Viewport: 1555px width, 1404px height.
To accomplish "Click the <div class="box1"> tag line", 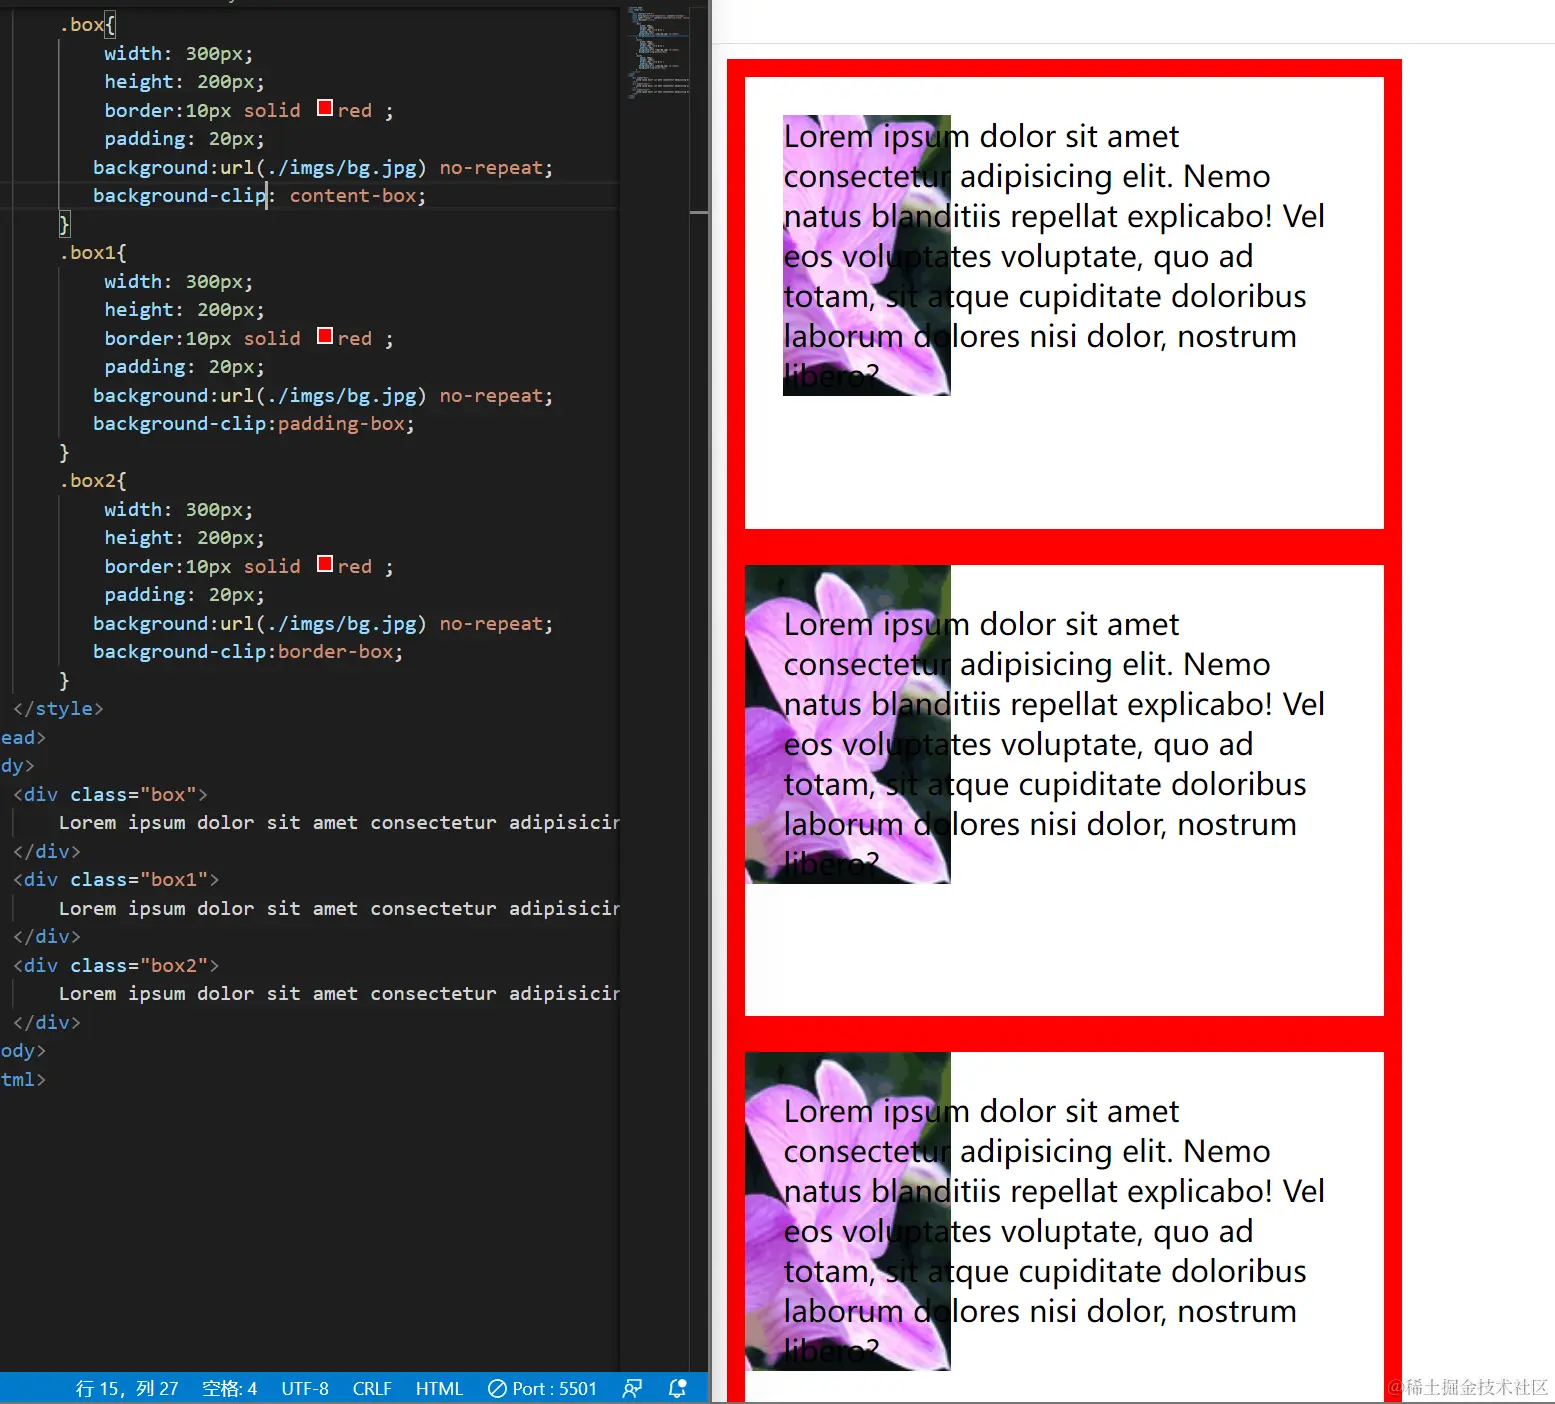I will click(x=116, y=880).
